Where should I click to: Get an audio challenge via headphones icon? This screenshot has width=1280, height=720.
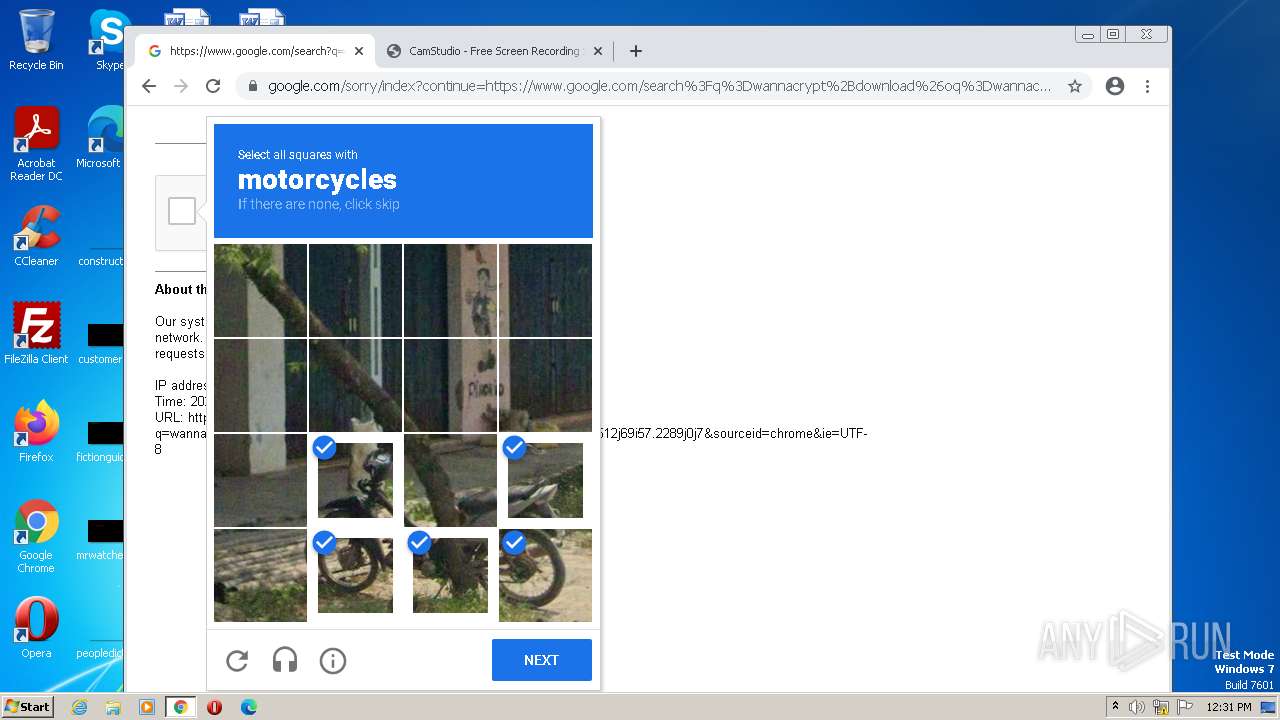285,660
